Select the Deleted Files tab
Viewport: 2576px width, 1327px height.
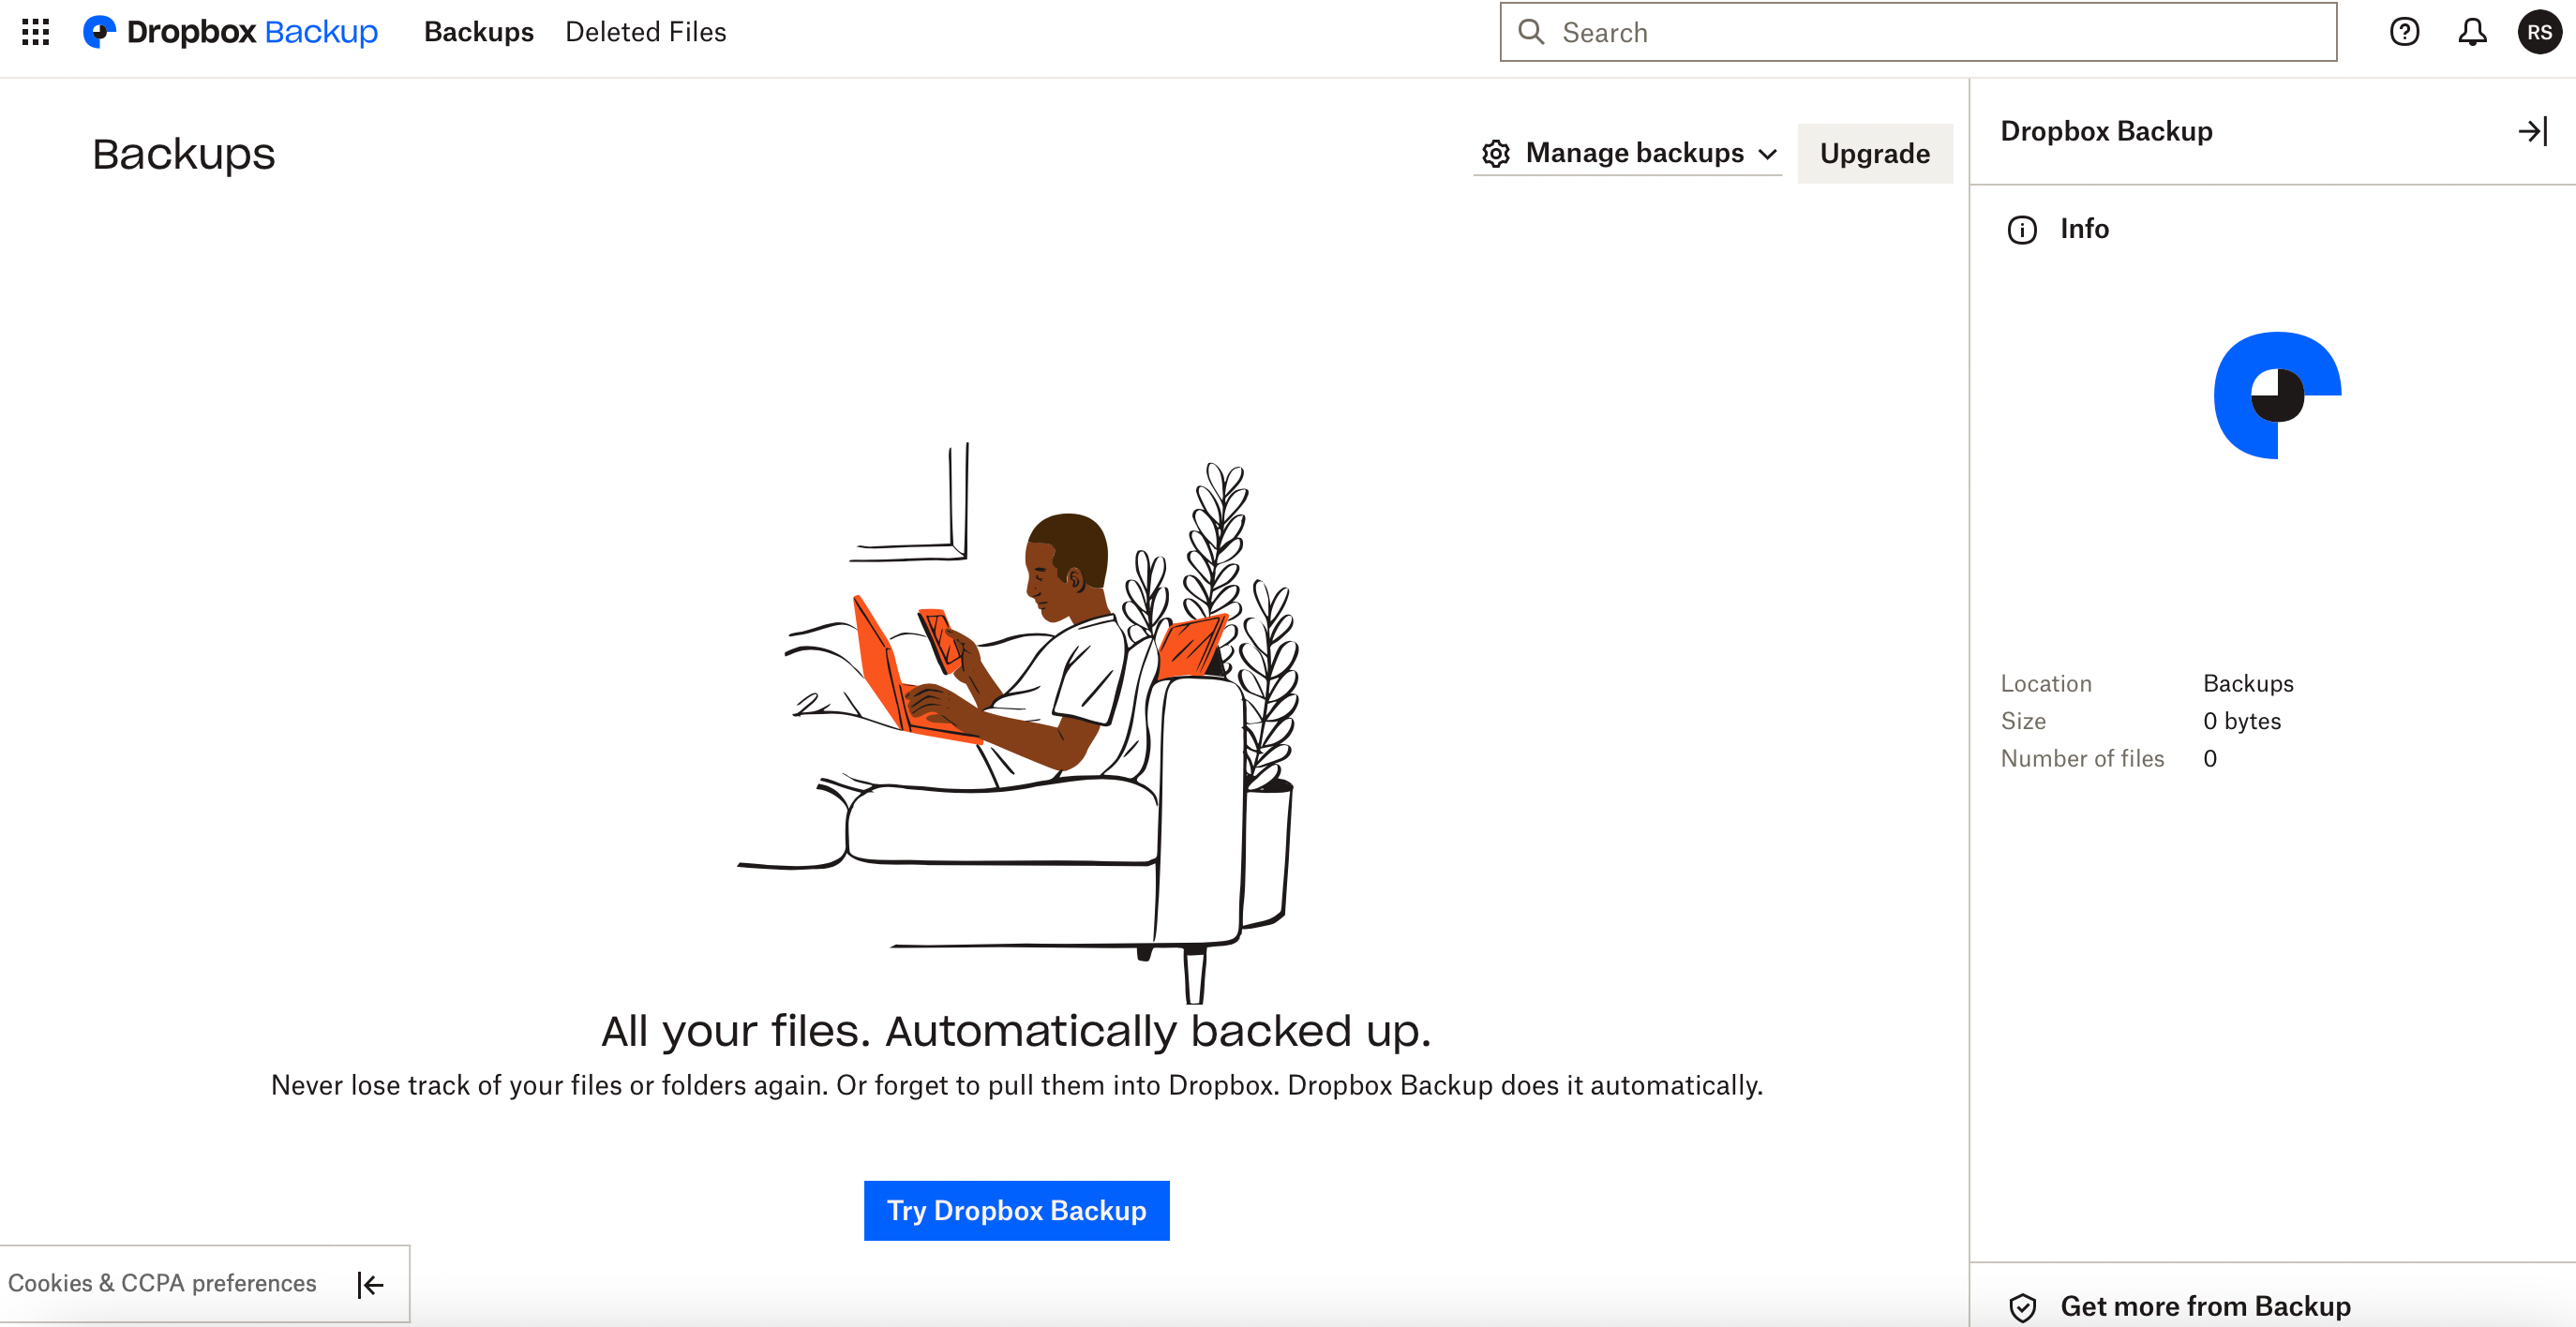(645, 31)
